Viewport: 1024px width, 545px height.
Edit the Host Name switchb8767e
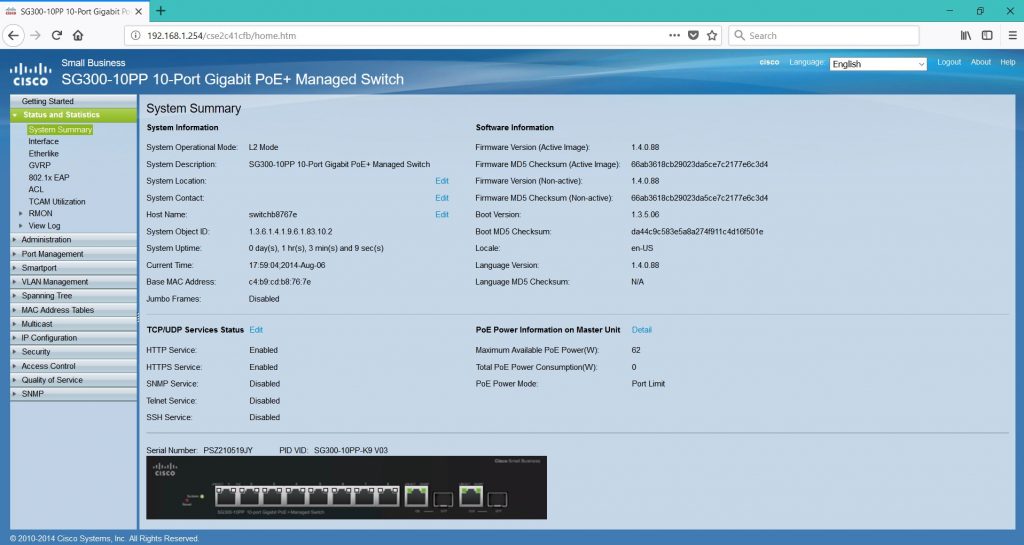pos(442,214)
